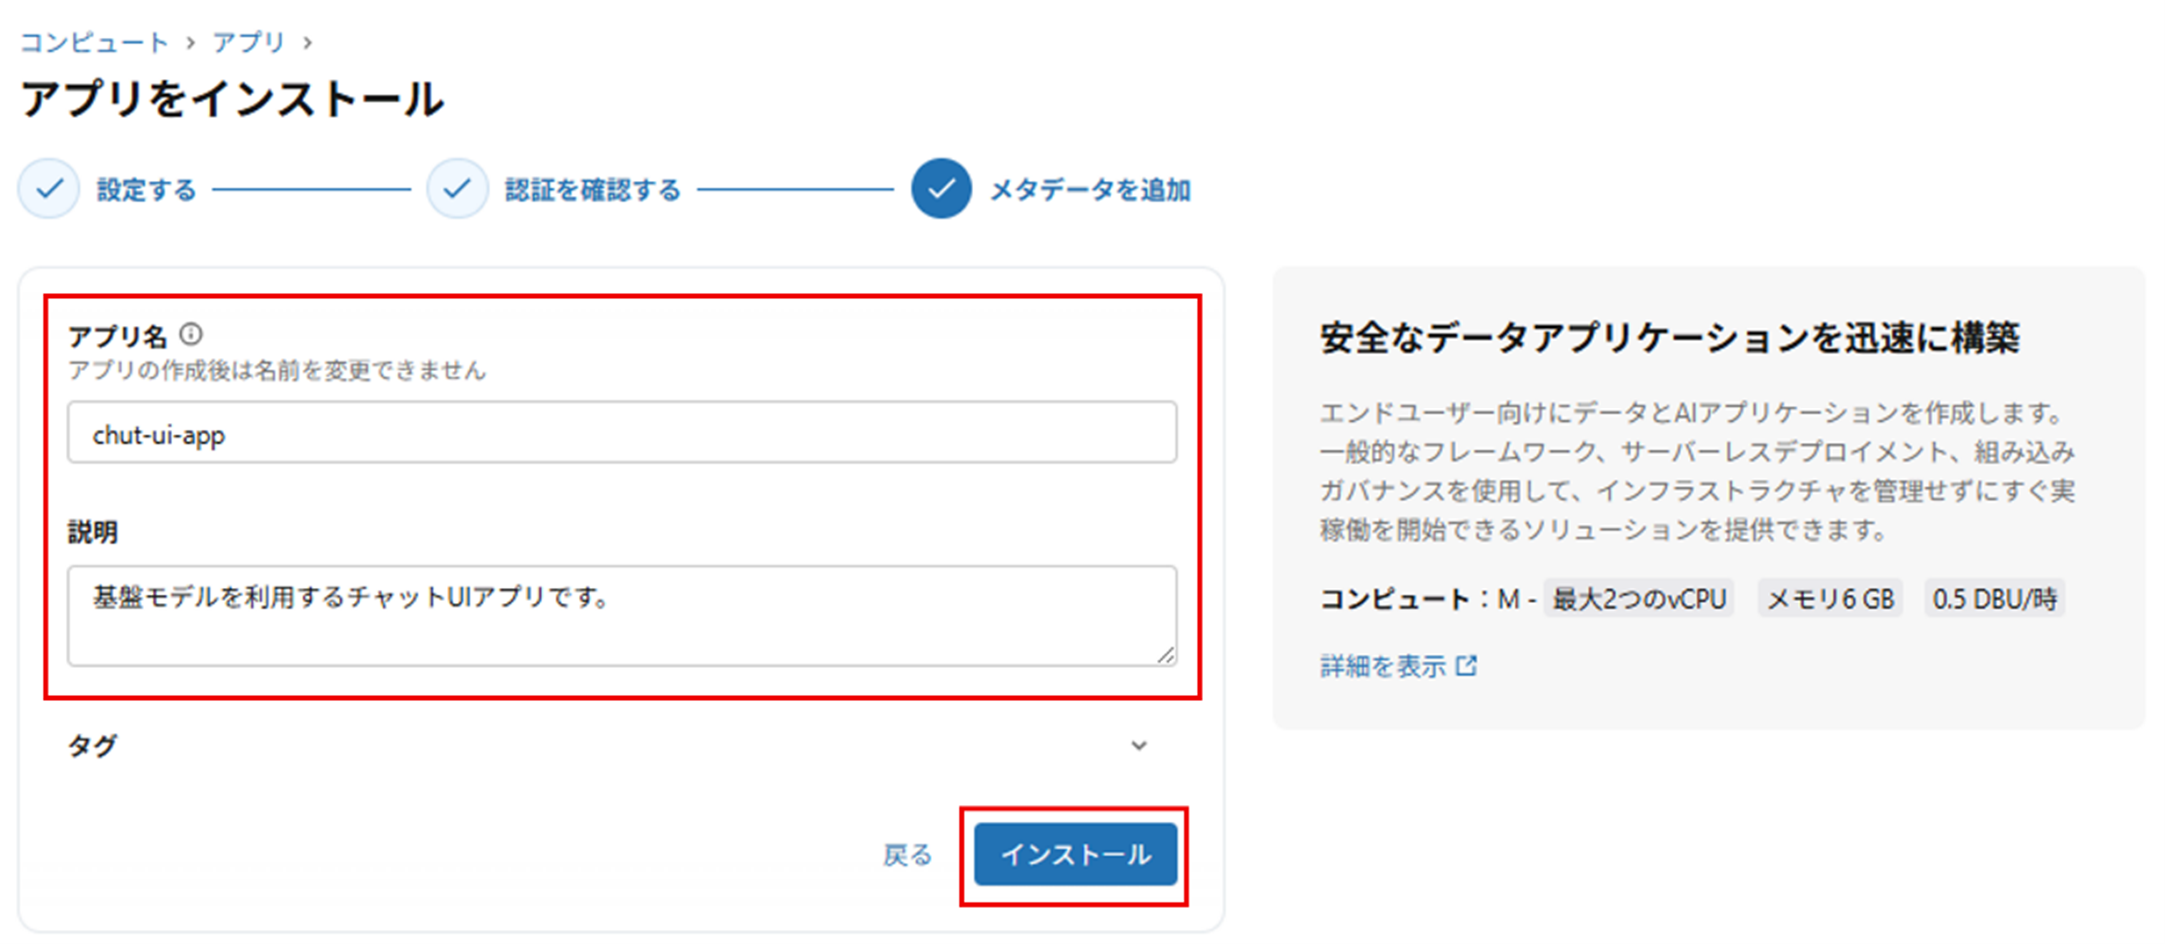The height and width of the screenshot is (944, 2165).
Task: Click the メタデータを追加 step checkmark circle
Action: tap(941, 189)
